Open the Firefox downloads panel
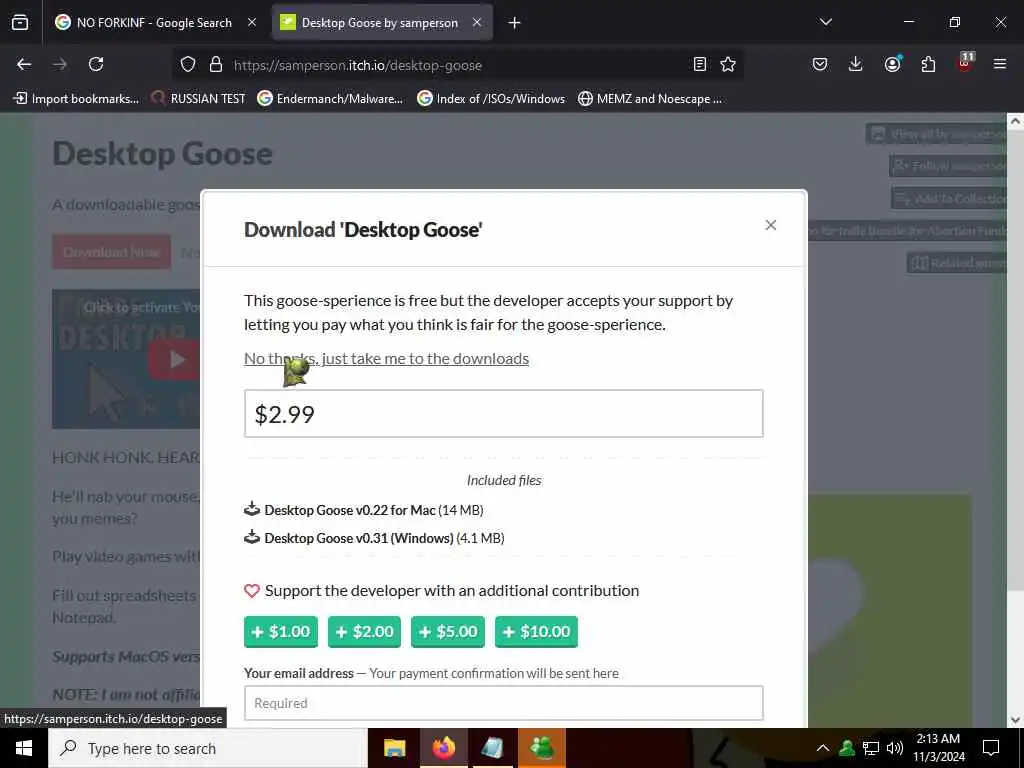 pos(856,65)
